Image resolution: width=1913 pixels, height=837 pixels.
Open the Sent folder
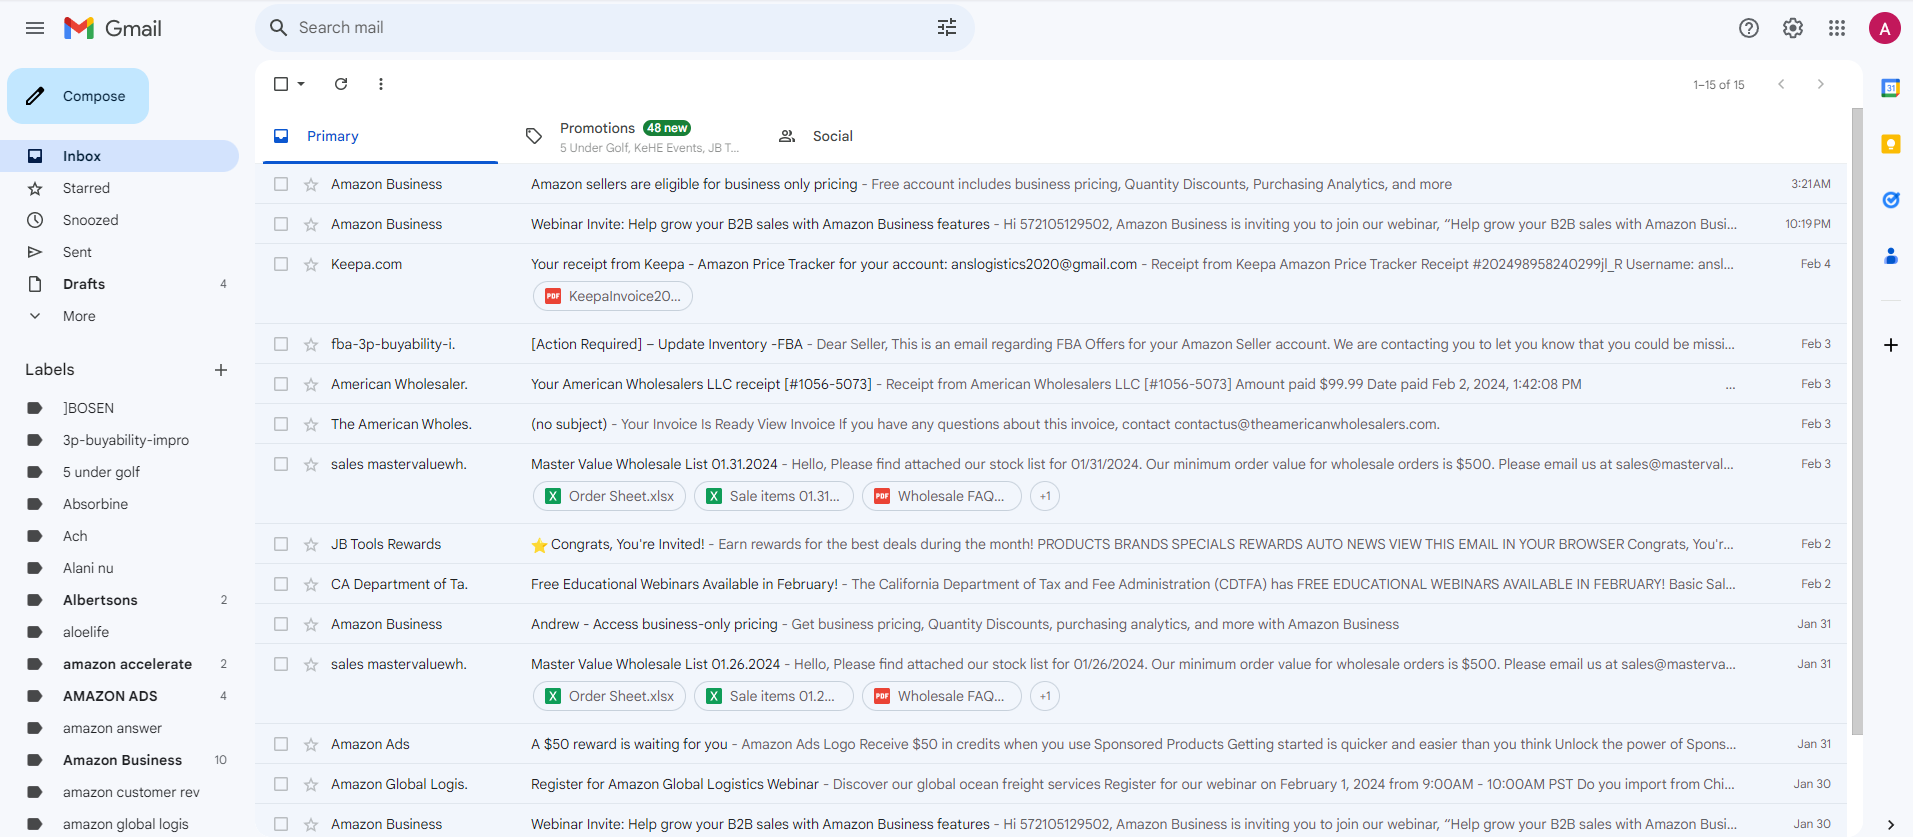[119, 252]
